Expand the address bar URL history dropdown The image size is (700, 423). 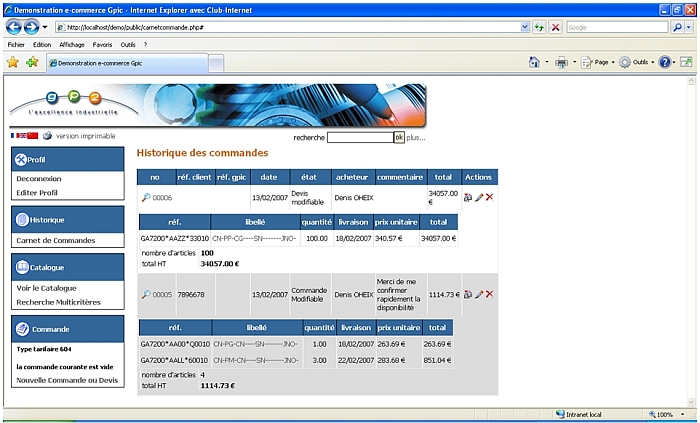point(523,27)
